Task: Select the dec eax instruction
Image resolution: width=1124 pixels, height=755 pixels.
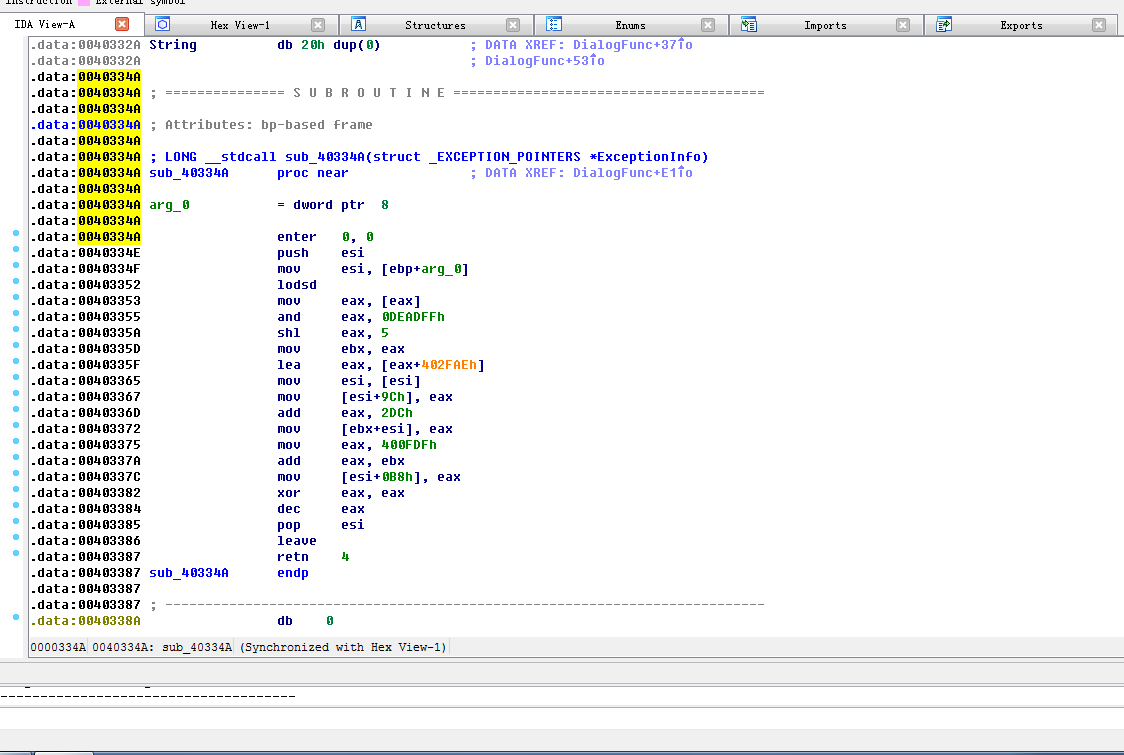Action: [320, 509]
